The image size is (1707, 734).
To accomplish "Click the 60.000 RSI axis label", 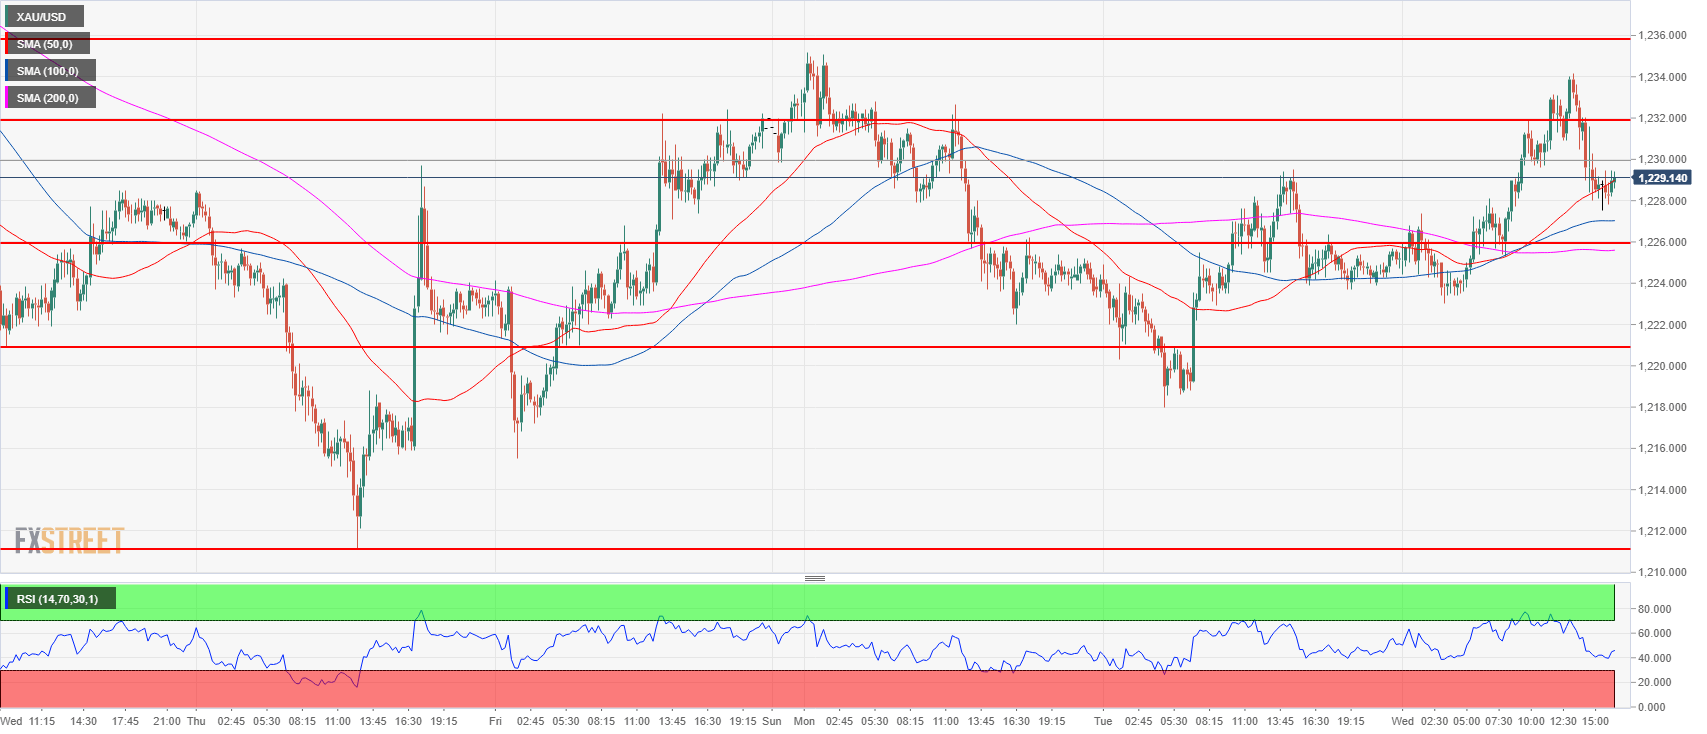I will tap(1654, 633).
